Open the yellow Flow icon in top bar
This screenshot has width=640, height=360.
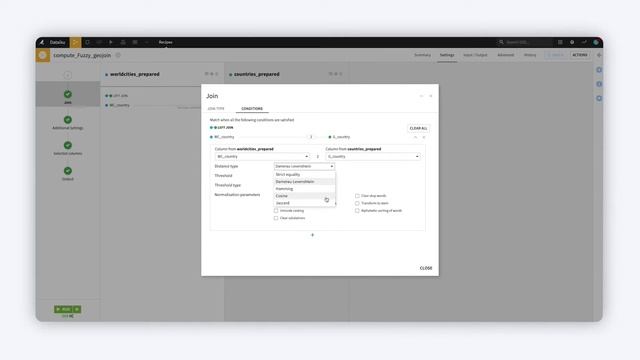[x=75, y=42]
